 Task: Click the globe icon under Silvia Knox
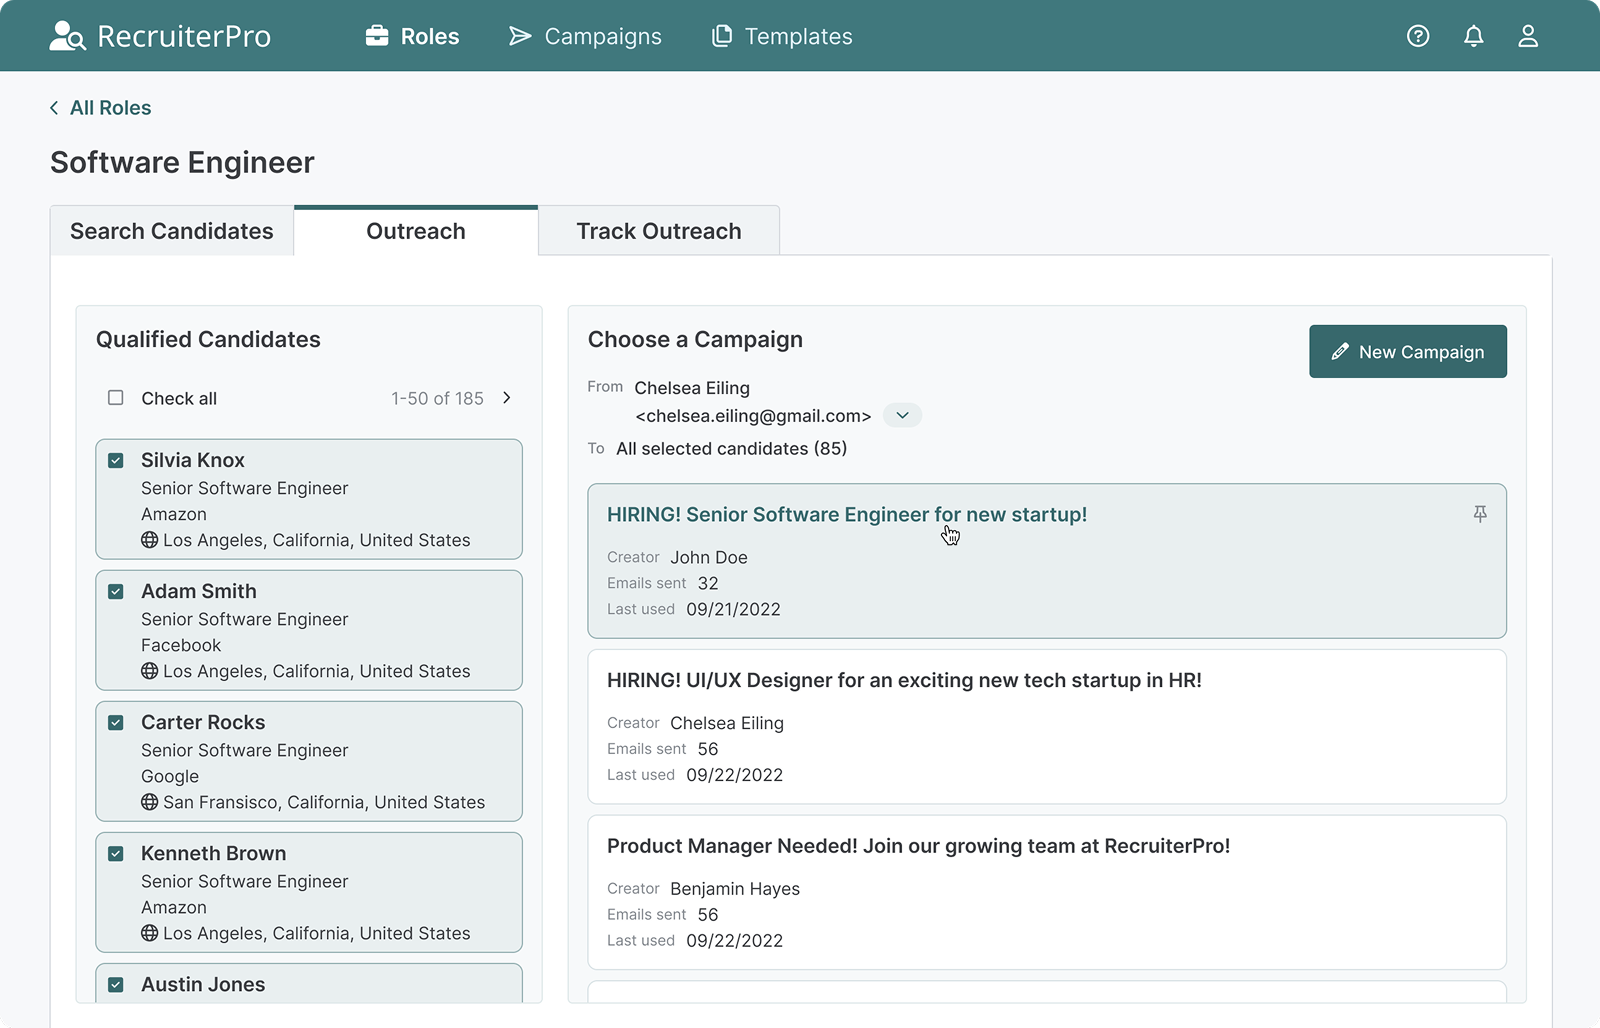(x=150, y=540)
